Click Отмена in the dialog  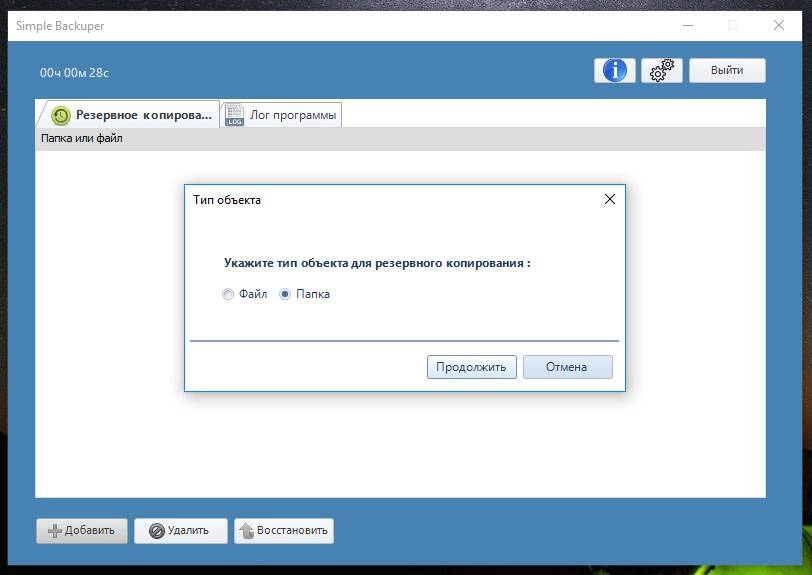568,367
